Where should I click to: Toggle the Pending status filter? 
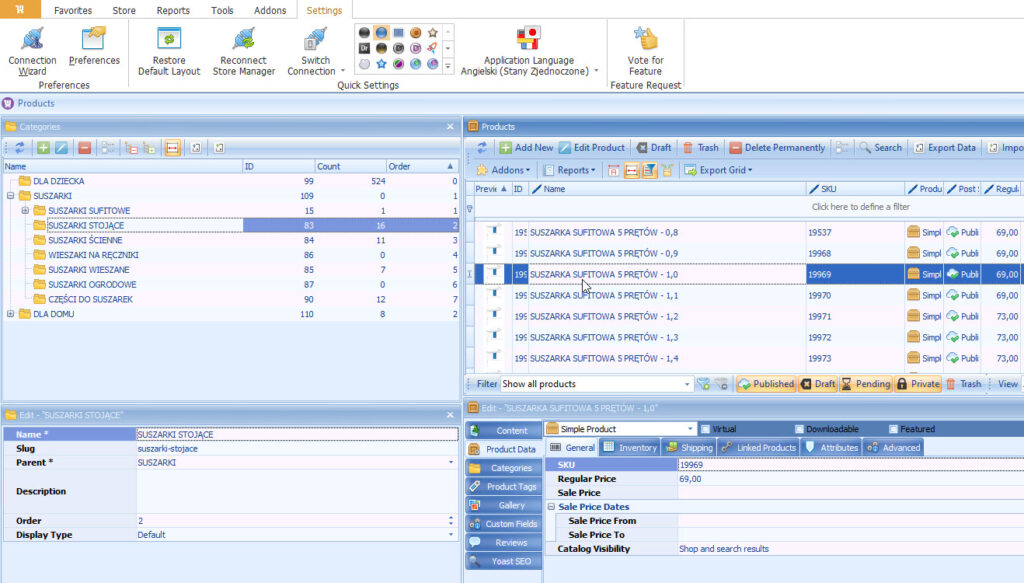click(x=865, y=384)
